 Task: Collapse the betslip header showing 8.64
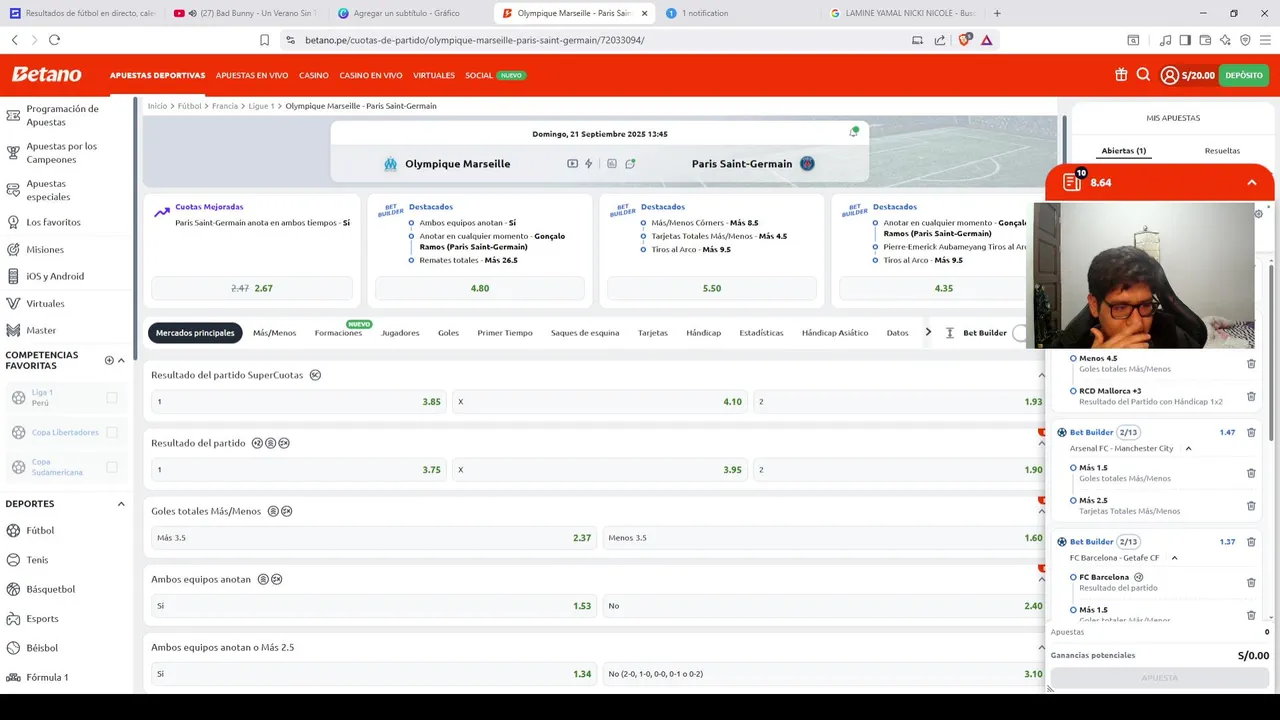tap(1251, 183)
